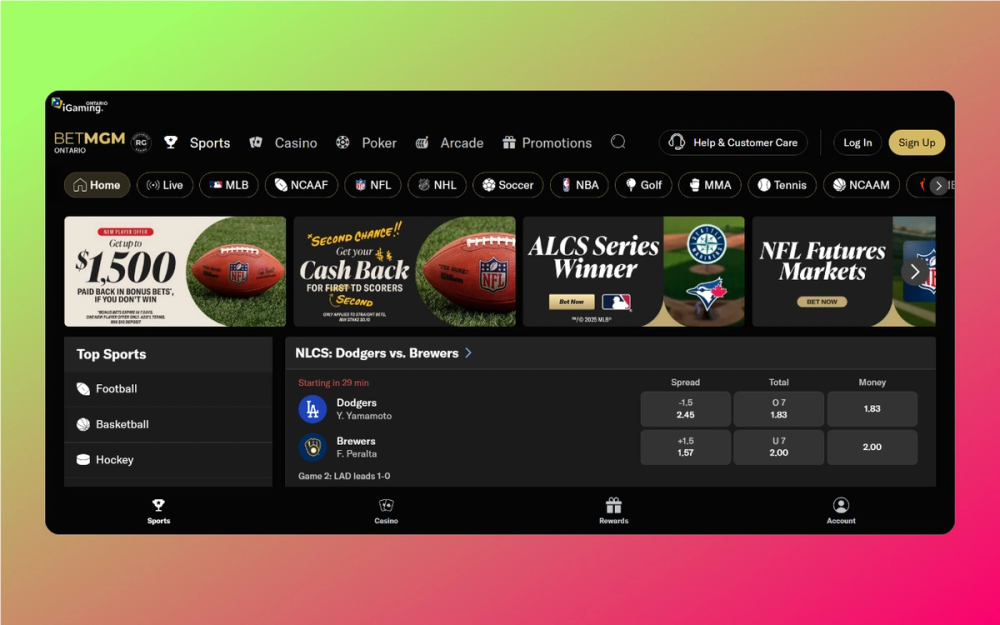The image size is (1000, 625).
Task: Click Bet Now on ALCS banner
Action: click(x=571, y=302)
